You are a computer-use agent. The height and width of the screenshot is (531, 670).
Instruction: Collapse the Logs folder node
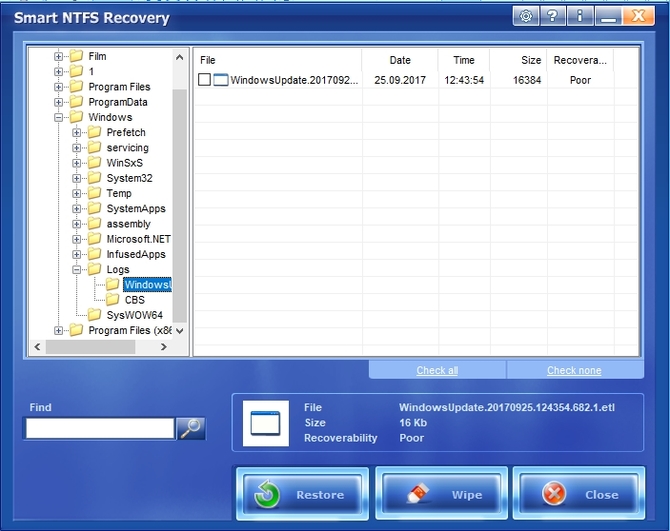[x=78, y=269]
